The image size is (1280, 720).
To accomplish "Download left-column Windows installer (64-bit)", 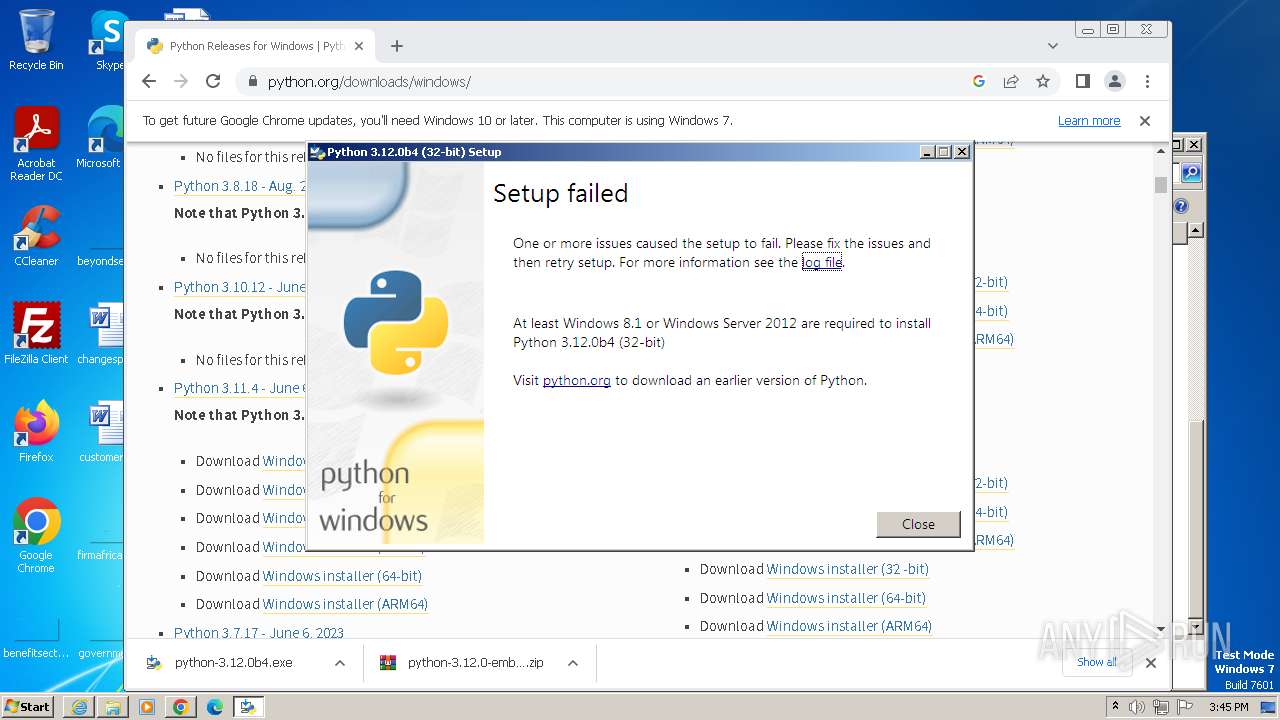I will (x=342, y=576).
